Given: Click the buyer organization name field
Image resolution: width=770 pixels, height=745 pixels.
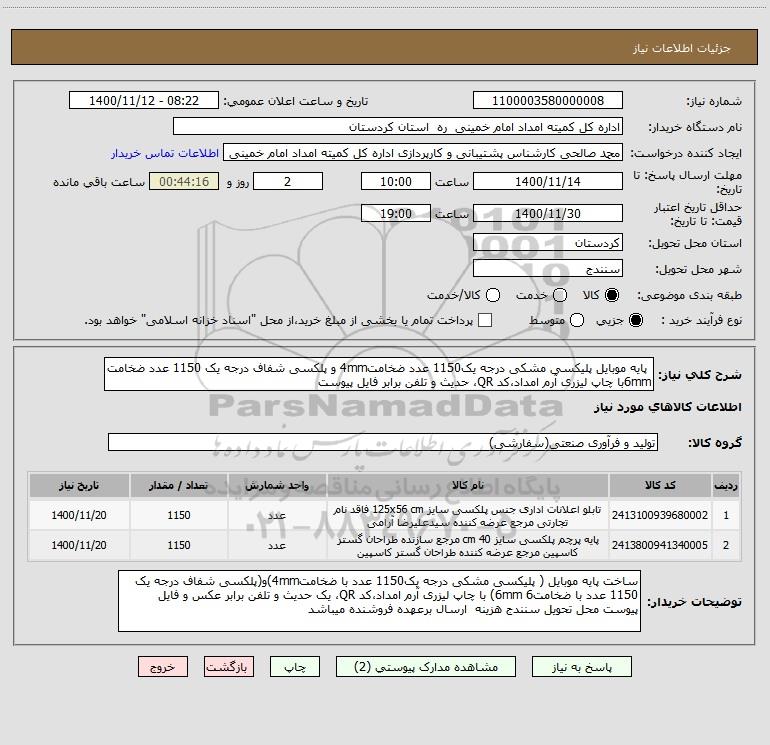Looking at the screenshot, I should (x=398, y=127).
